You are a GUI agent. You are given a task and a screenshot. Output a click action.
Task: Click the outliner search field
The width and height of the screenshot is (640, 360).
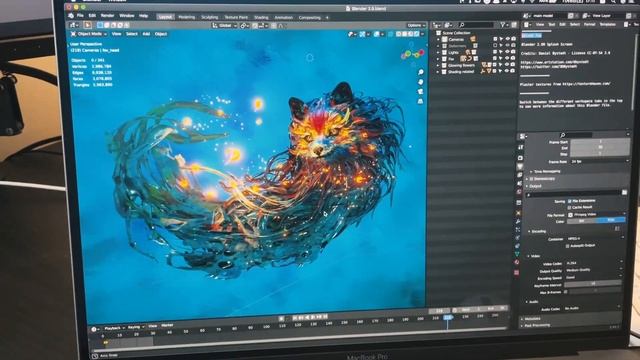click(x=477, y=25)
